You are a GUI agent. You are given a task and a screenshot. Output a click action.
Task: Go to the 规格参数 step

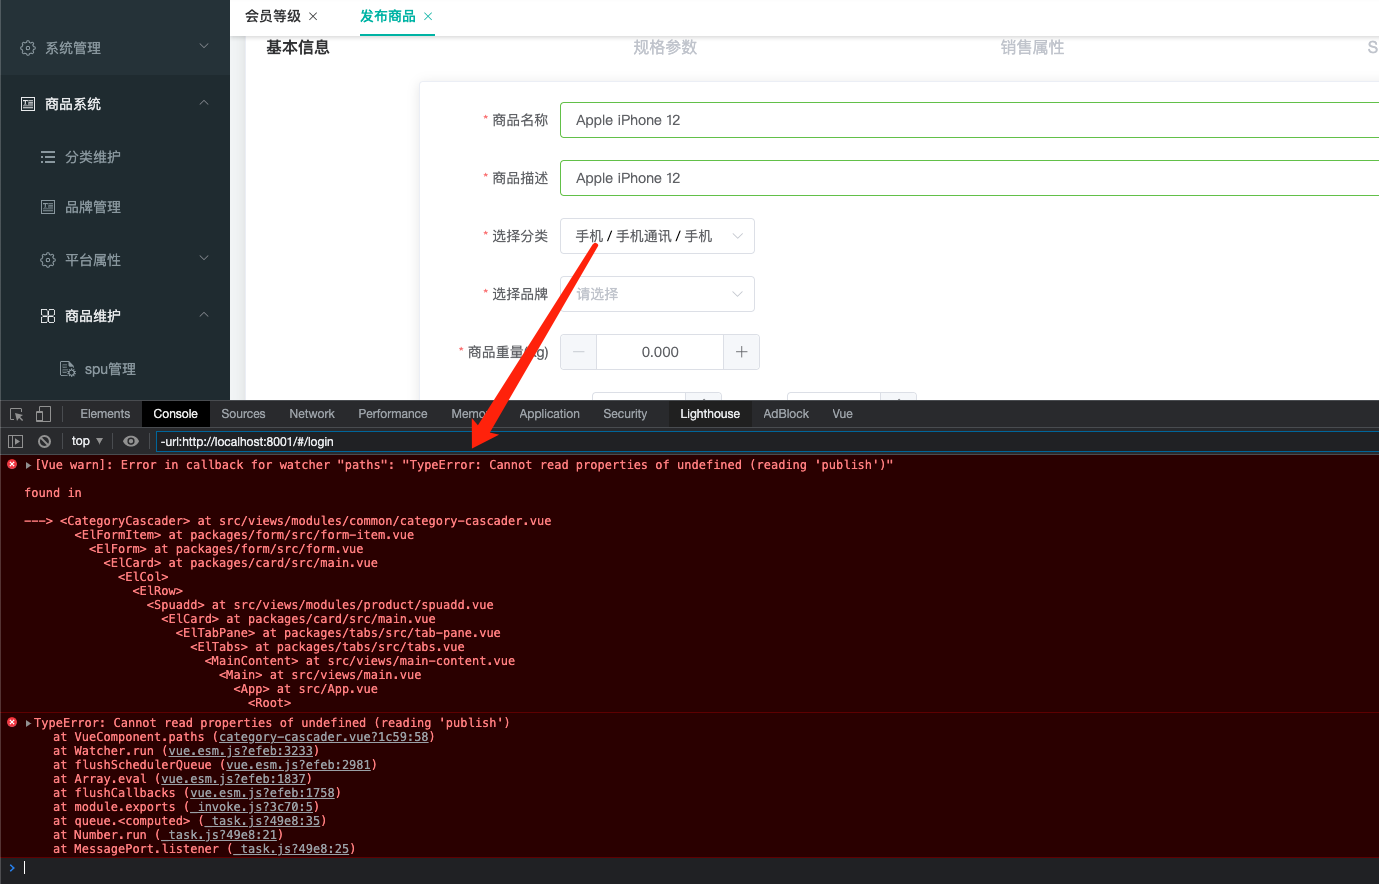tap(665, 47)
